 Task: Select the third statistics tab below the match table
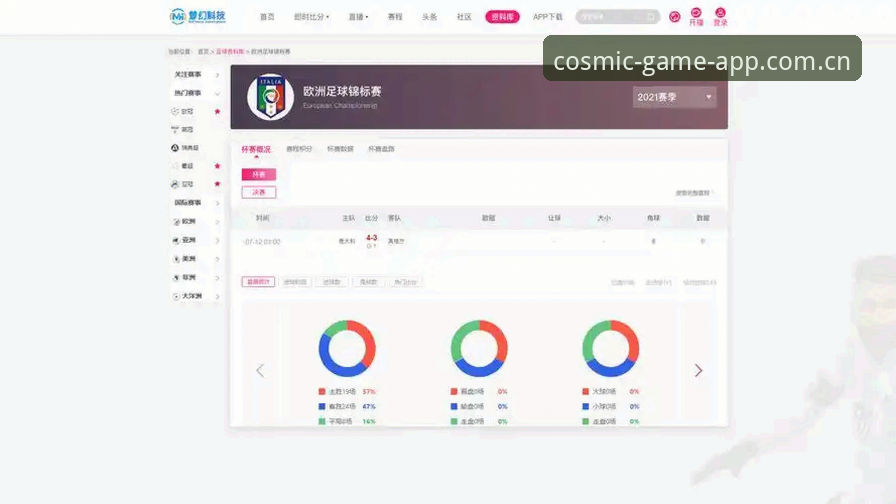click(331, 282)
